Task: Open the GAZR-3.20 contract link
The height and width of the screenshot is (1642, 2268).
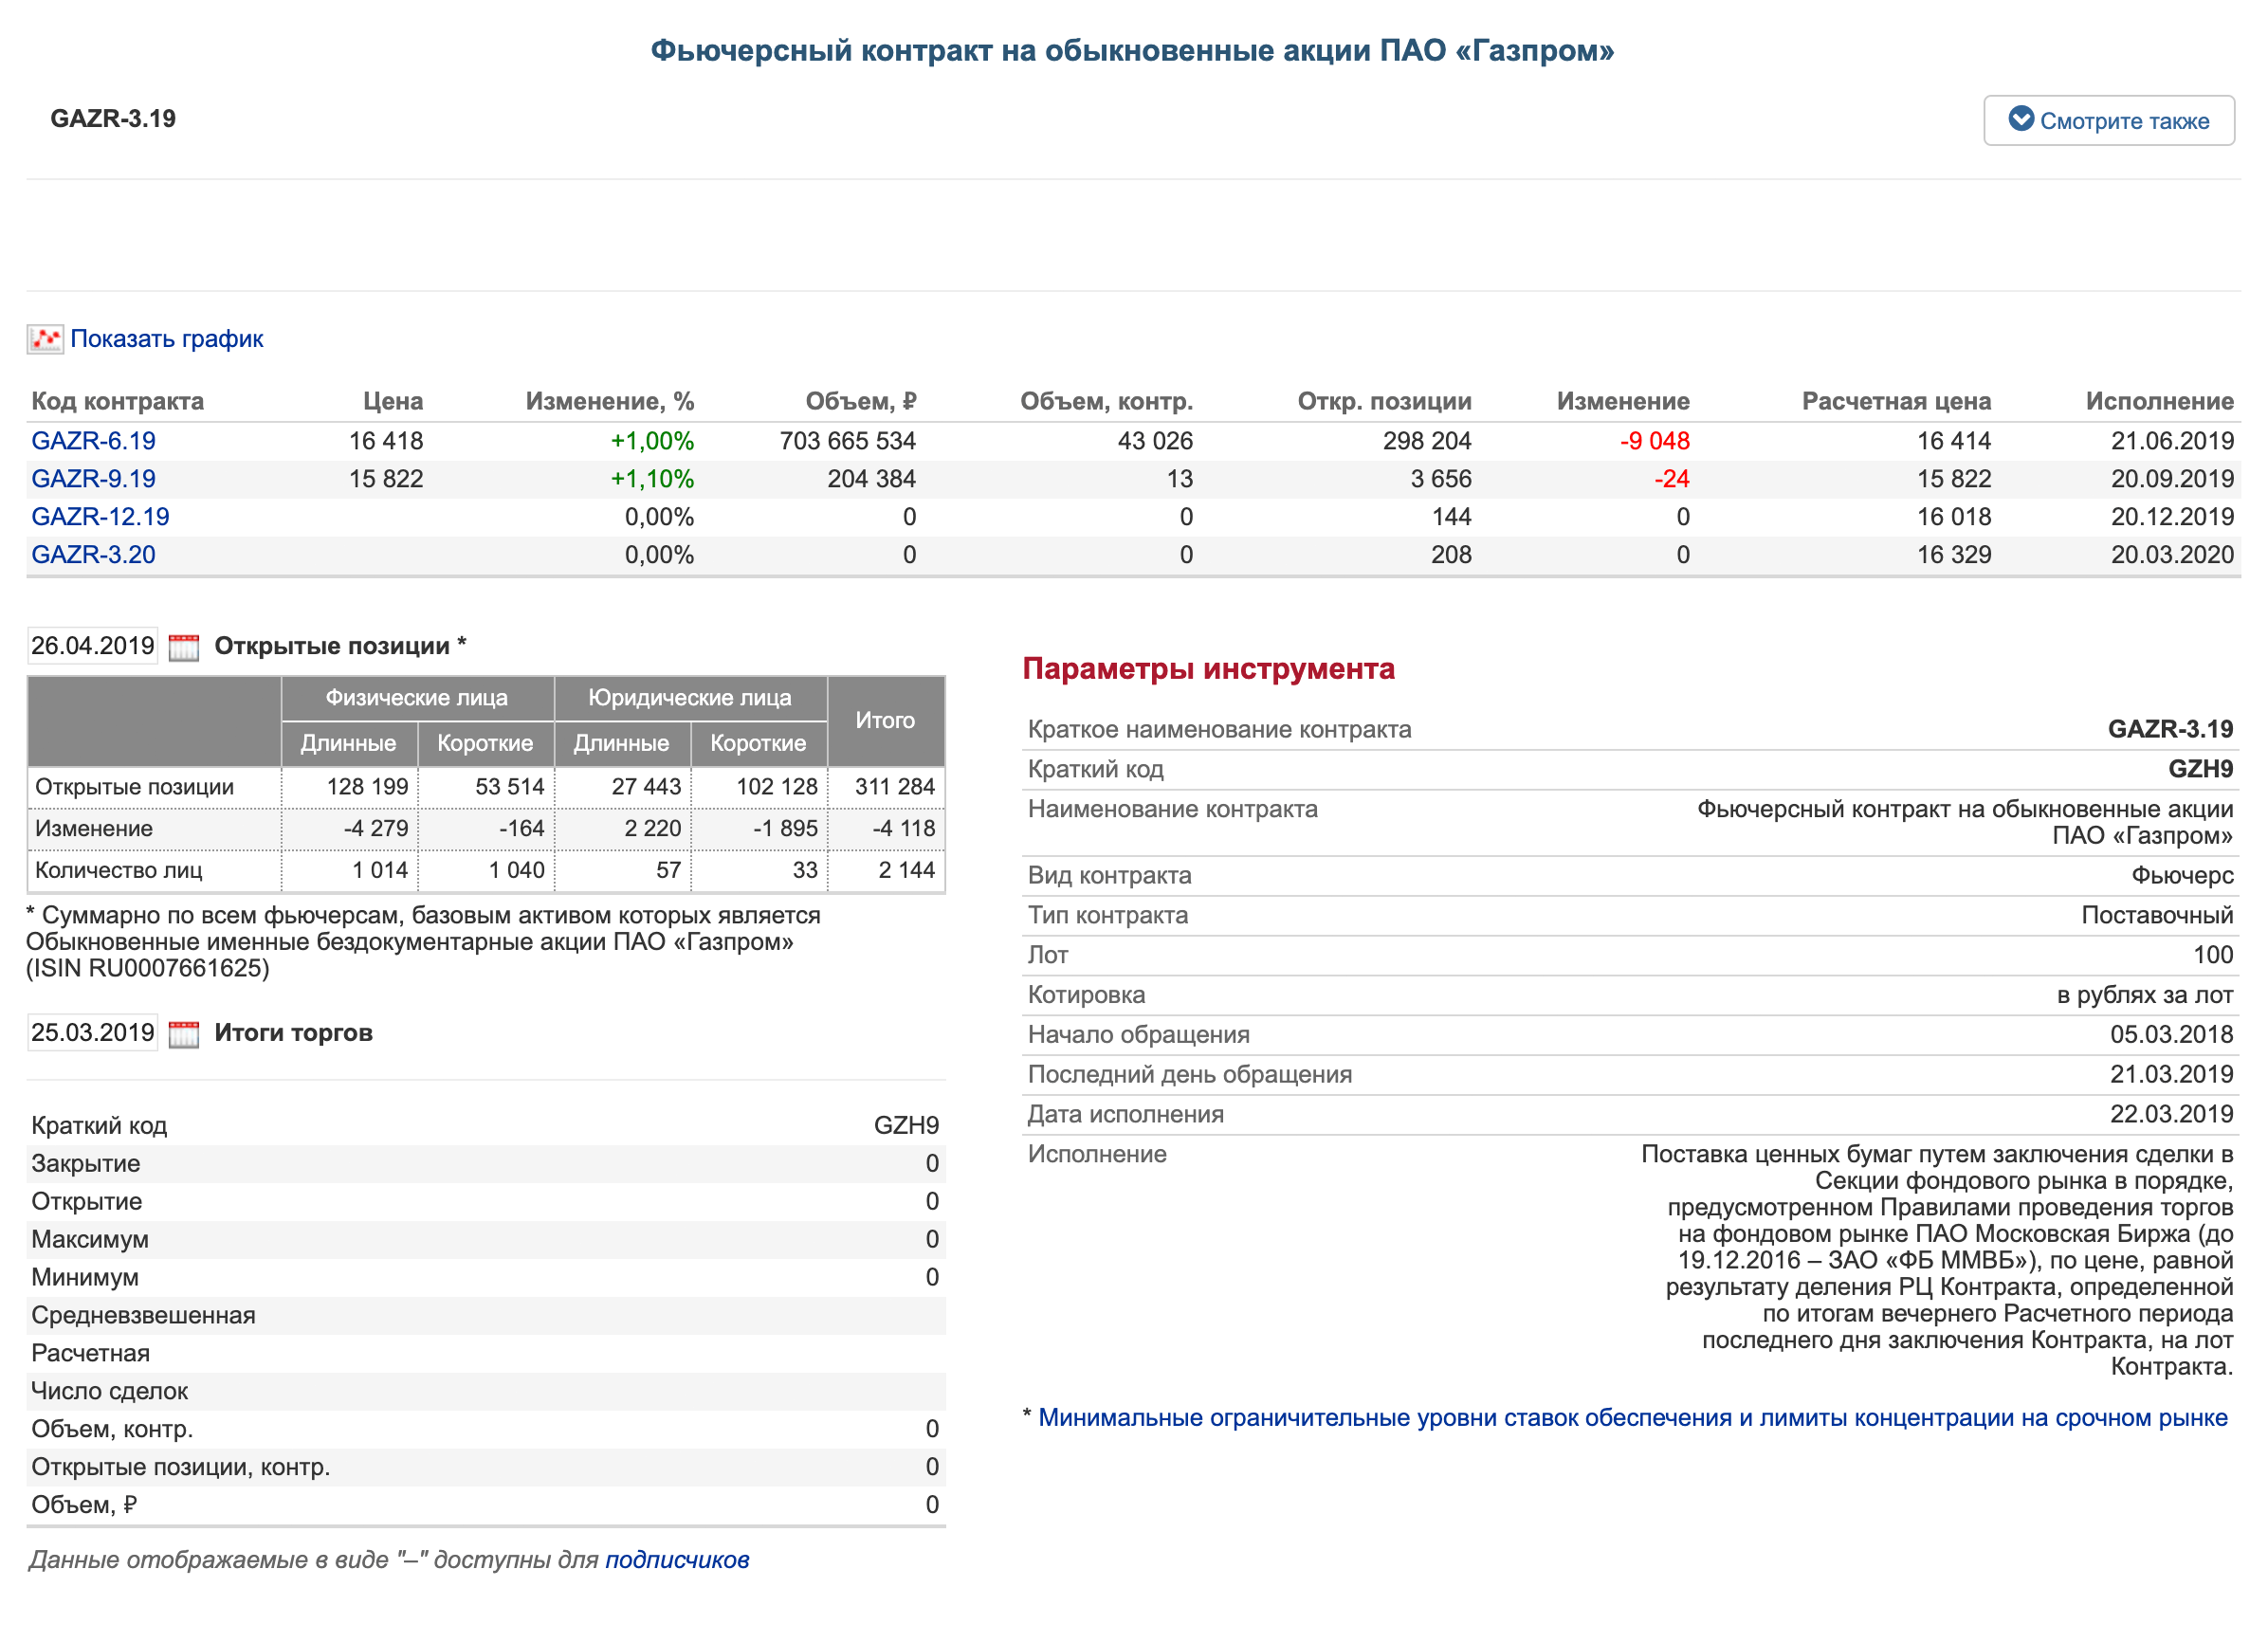Action: pos(94,555)
